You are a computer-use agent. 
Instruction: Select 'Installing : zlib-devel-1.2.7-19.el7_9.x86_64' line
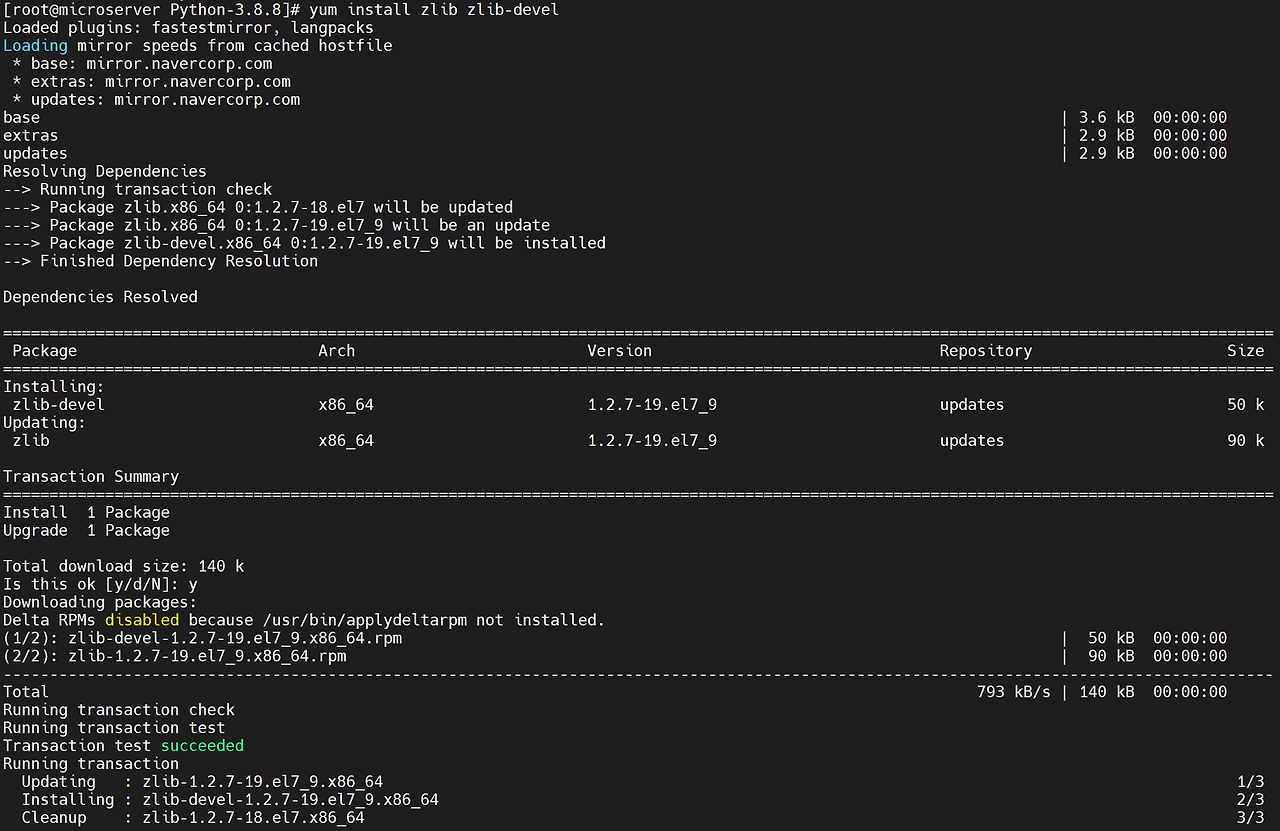[230, 800]
